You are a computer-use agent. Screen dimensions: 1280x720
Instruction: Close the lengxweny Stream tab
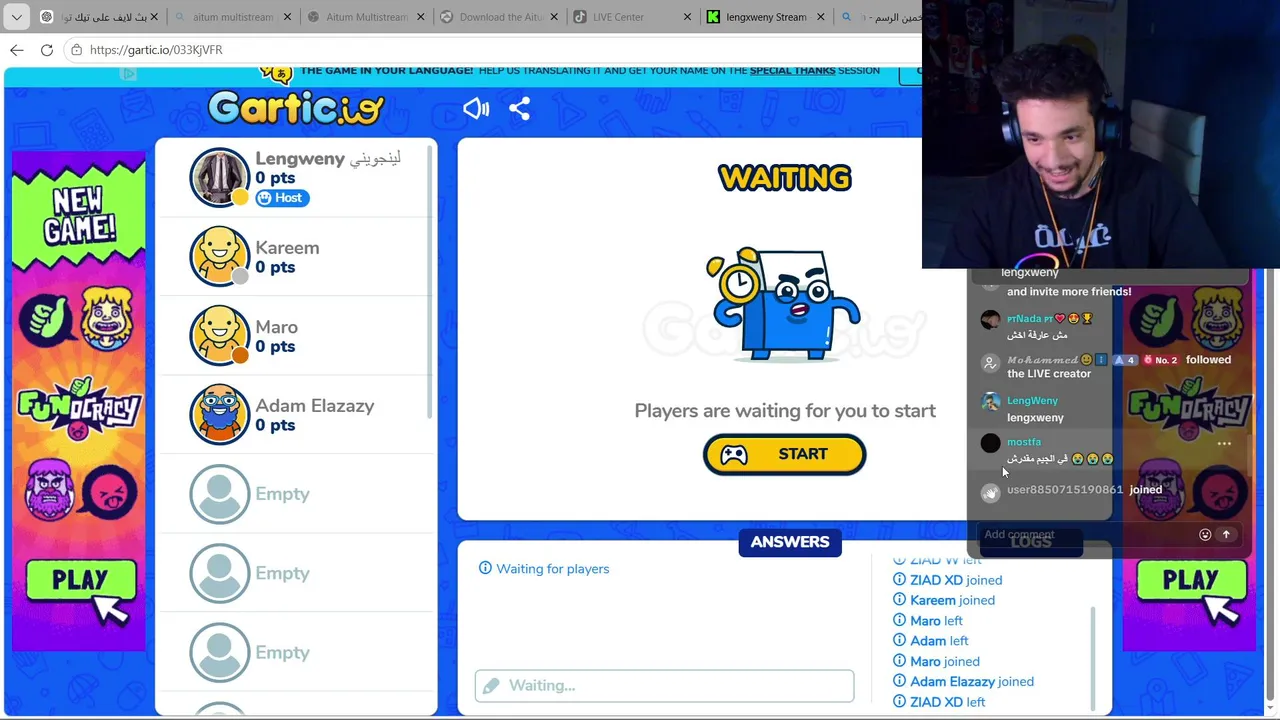point(821,17)
